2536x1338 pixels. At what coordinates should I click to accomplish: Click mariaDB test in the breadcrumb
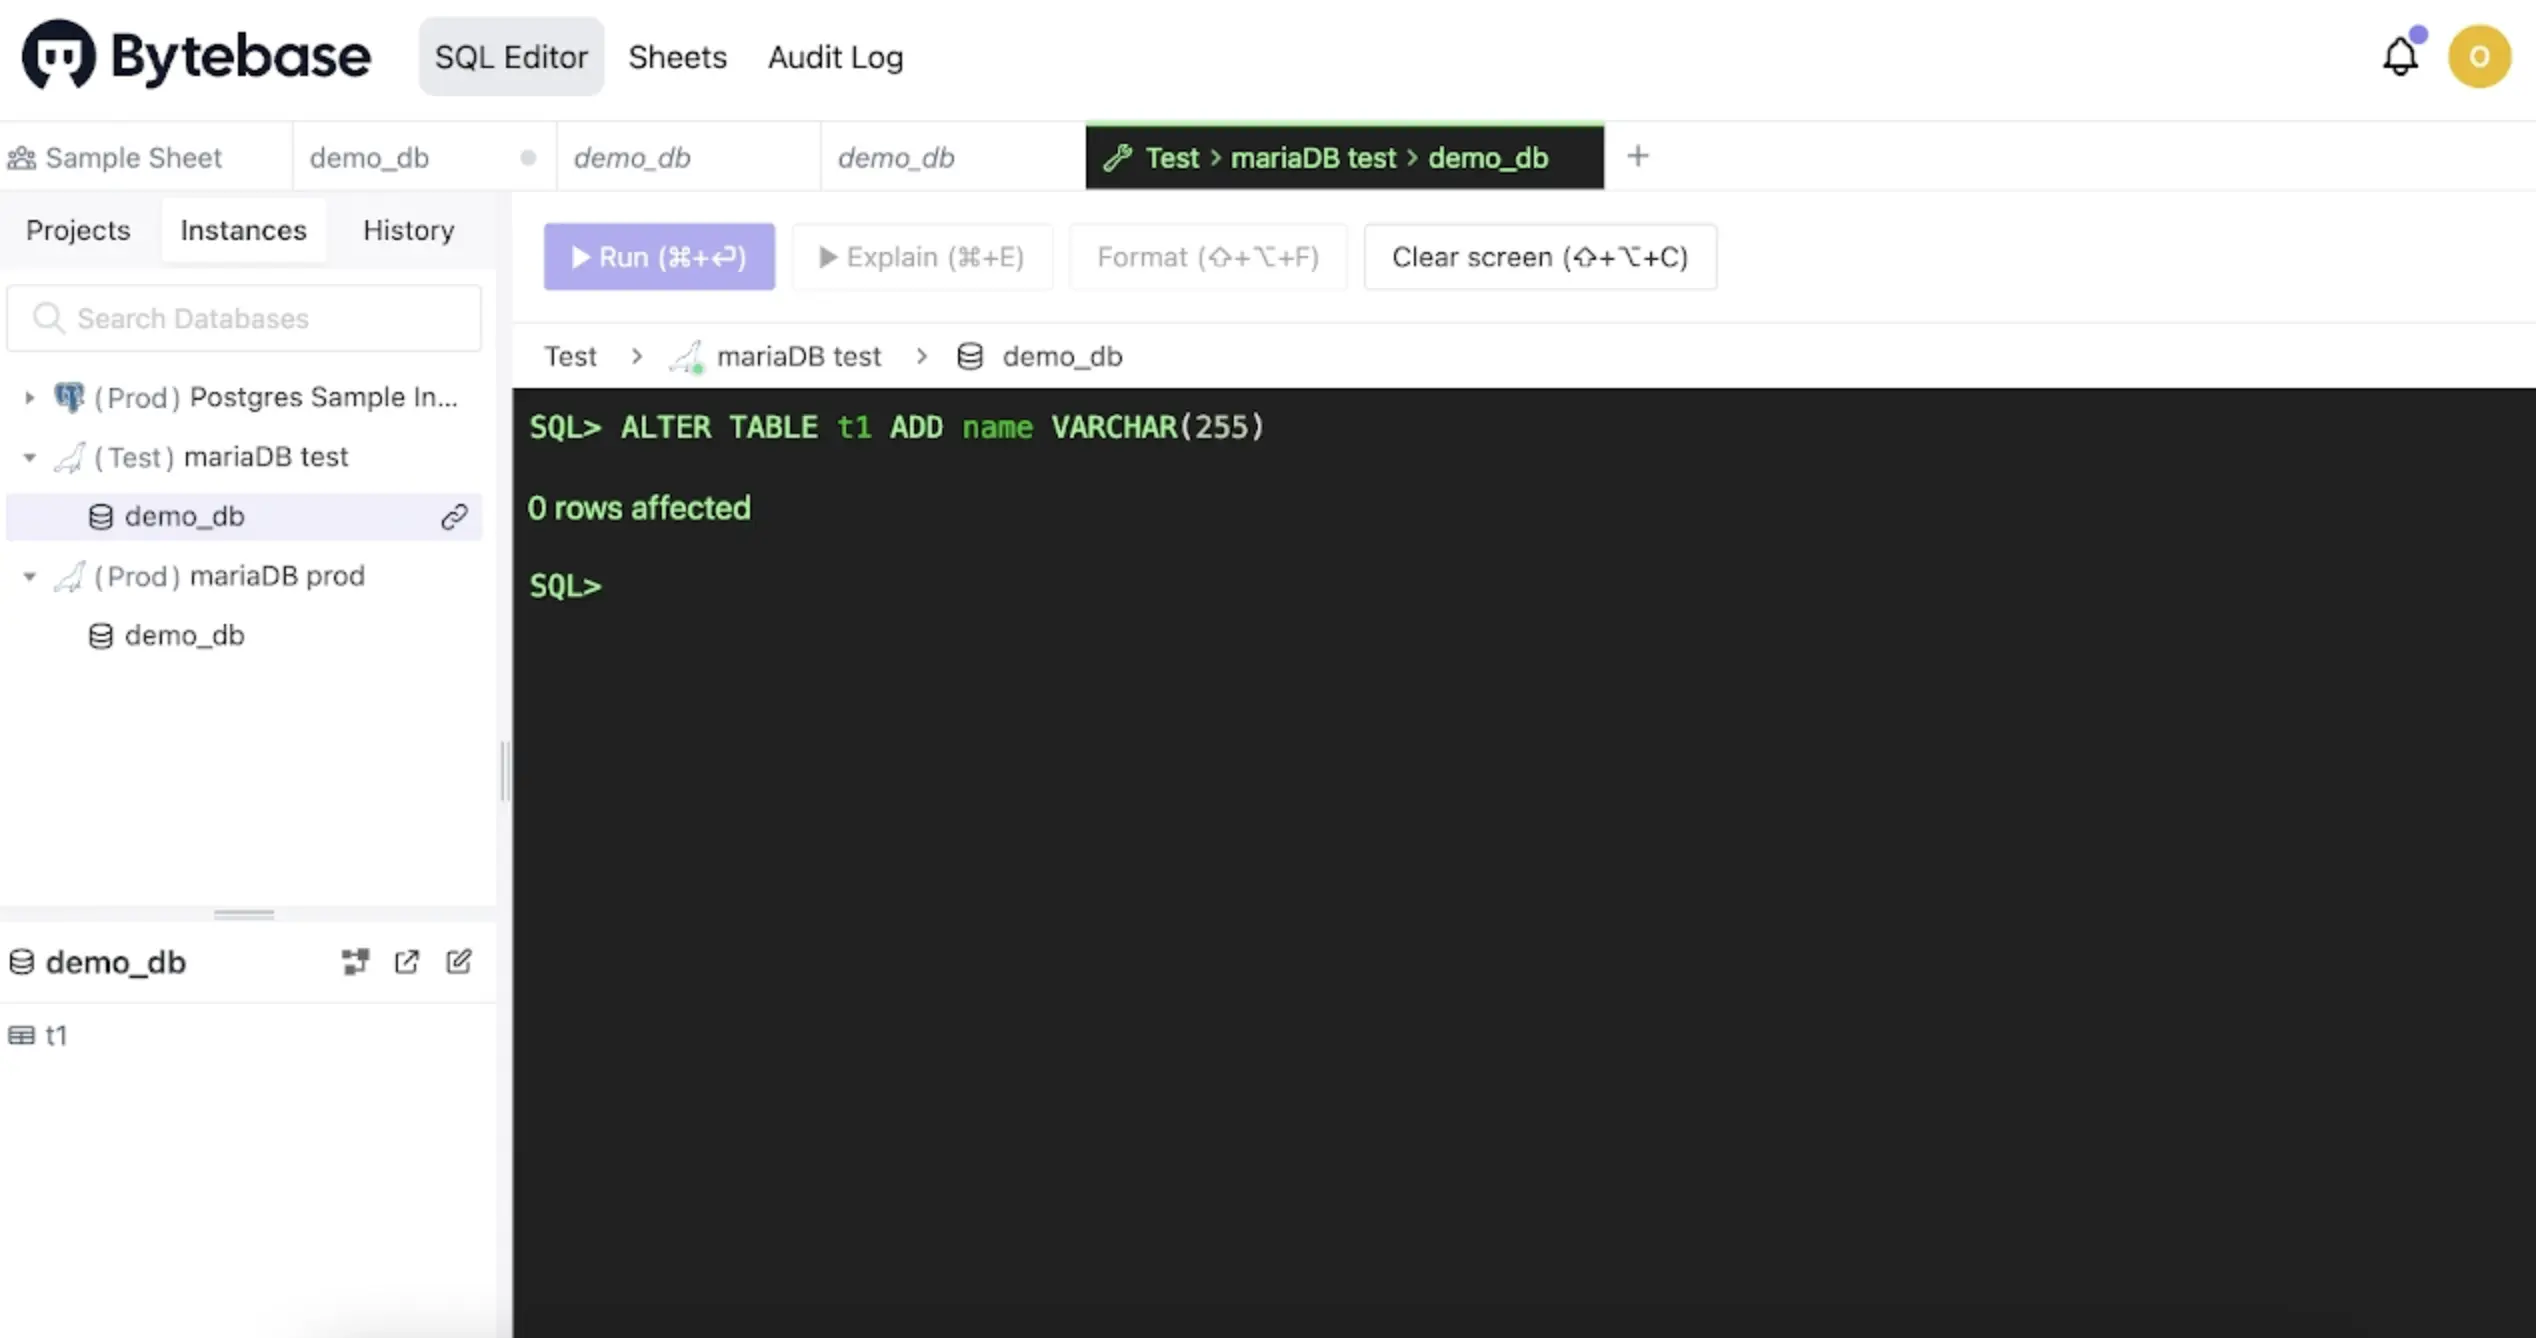point(799,356)
